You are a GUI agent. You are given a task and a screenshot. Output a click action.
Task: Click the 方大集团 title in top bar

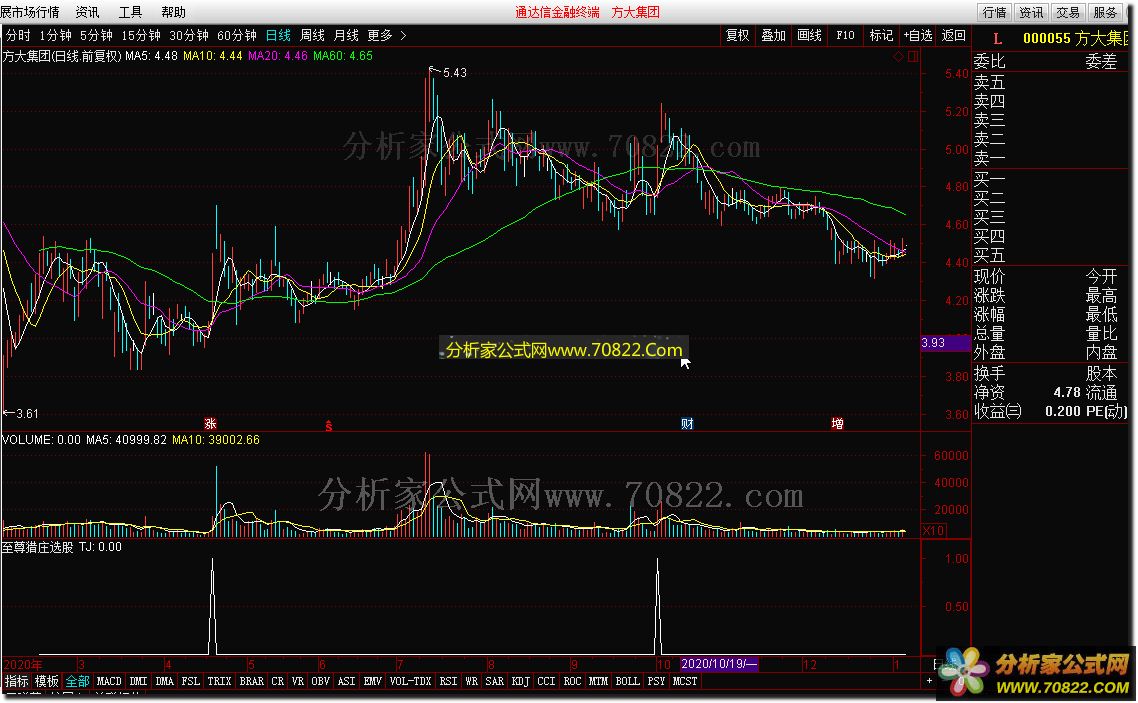pyautogui.click(x=636, y=12)
